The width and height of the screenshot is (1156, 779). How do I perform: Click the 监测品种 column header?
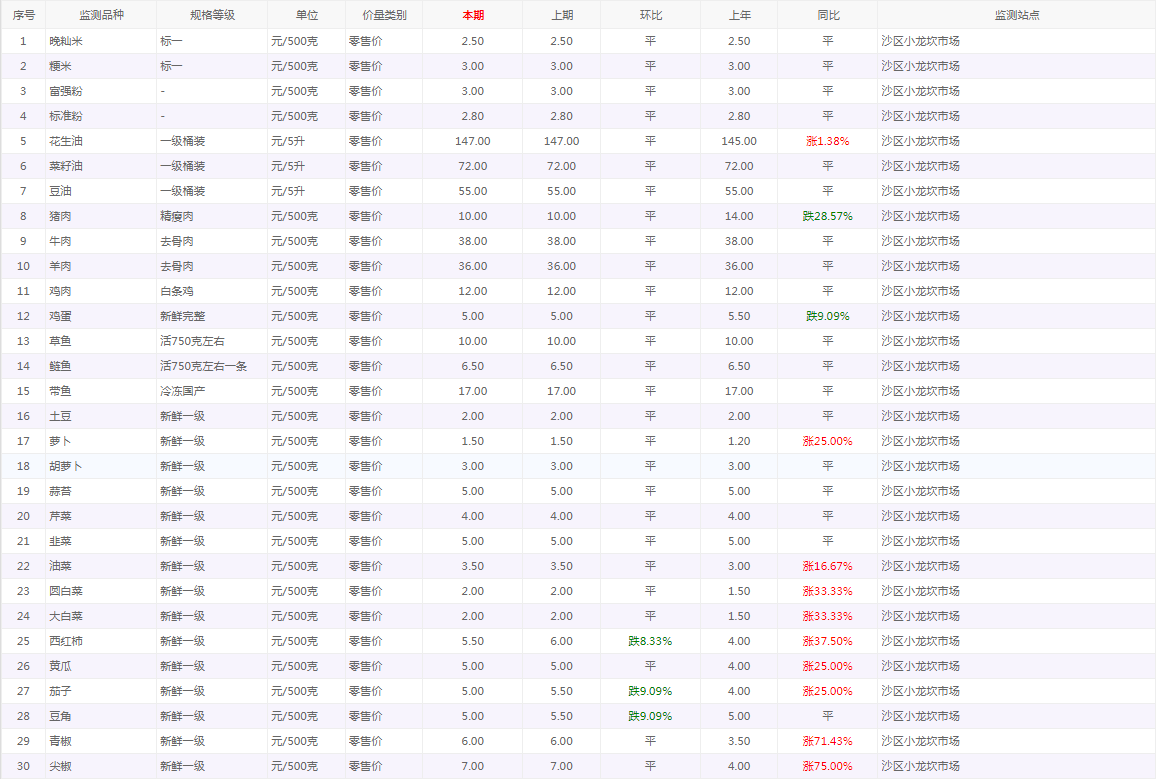click(x=100, y=15)
